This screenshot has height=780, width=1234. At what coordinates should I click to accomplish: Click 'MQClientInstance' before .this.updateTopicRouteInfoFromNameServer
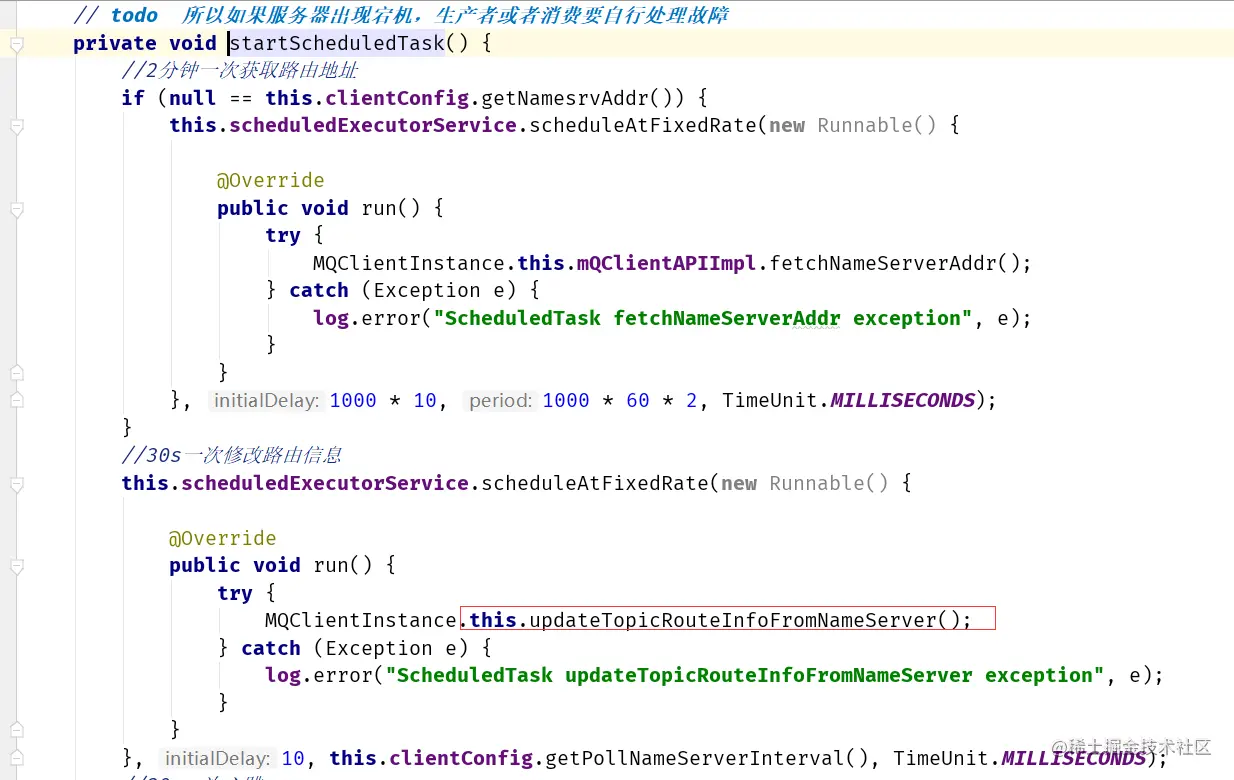[361, 620]
